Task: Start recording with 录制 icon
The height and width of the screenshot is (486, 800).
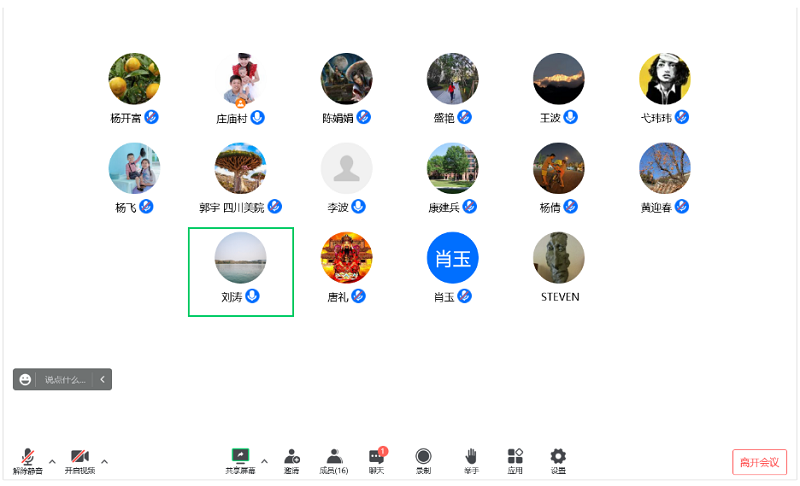Action: click(x=423, y=458)
